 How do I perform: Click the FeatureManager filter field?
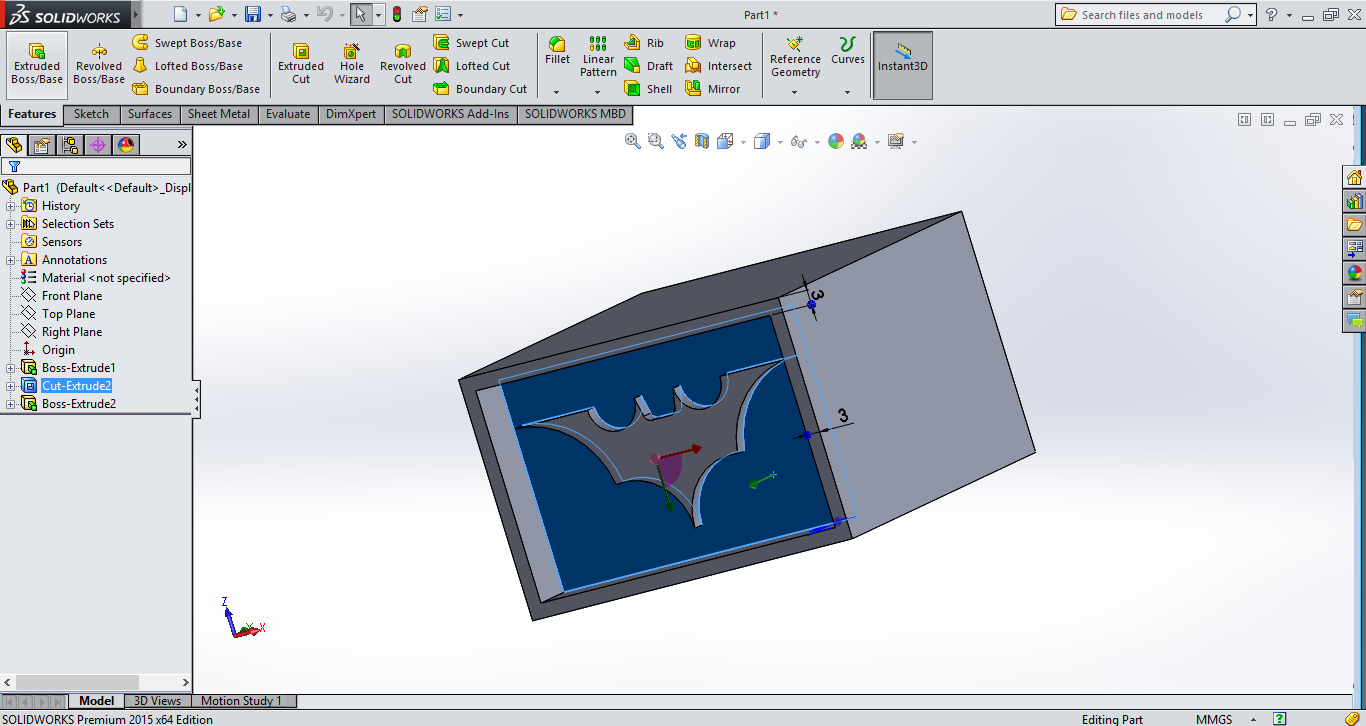pyautogui.click(x=97, y=166)
